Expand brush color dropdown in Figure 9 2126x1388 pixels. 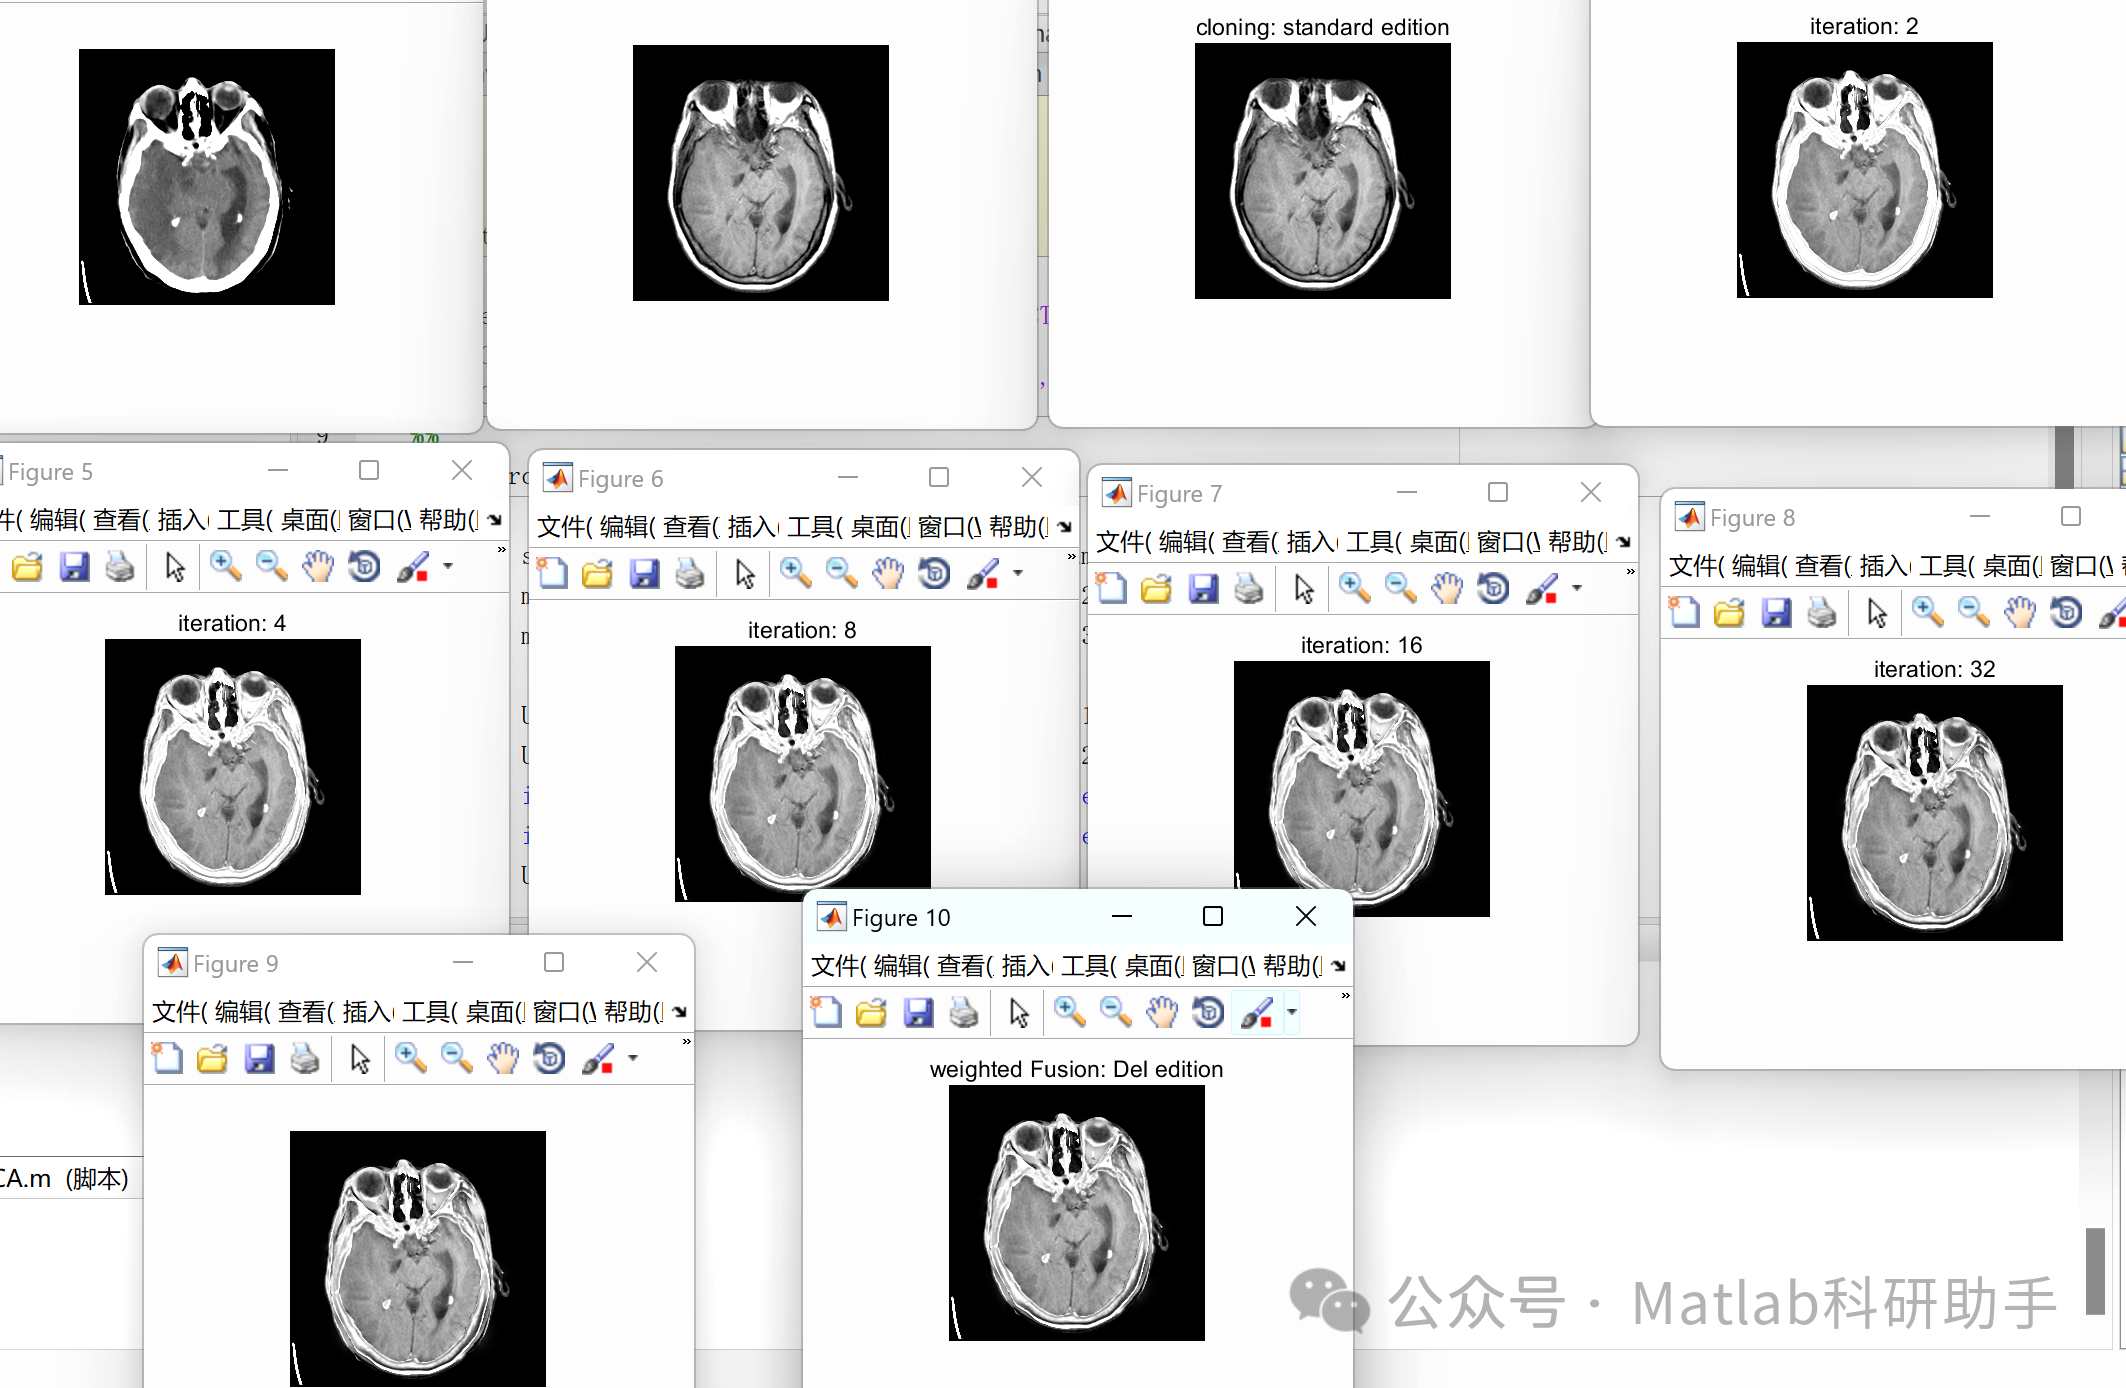click(x=633, y=1058)
